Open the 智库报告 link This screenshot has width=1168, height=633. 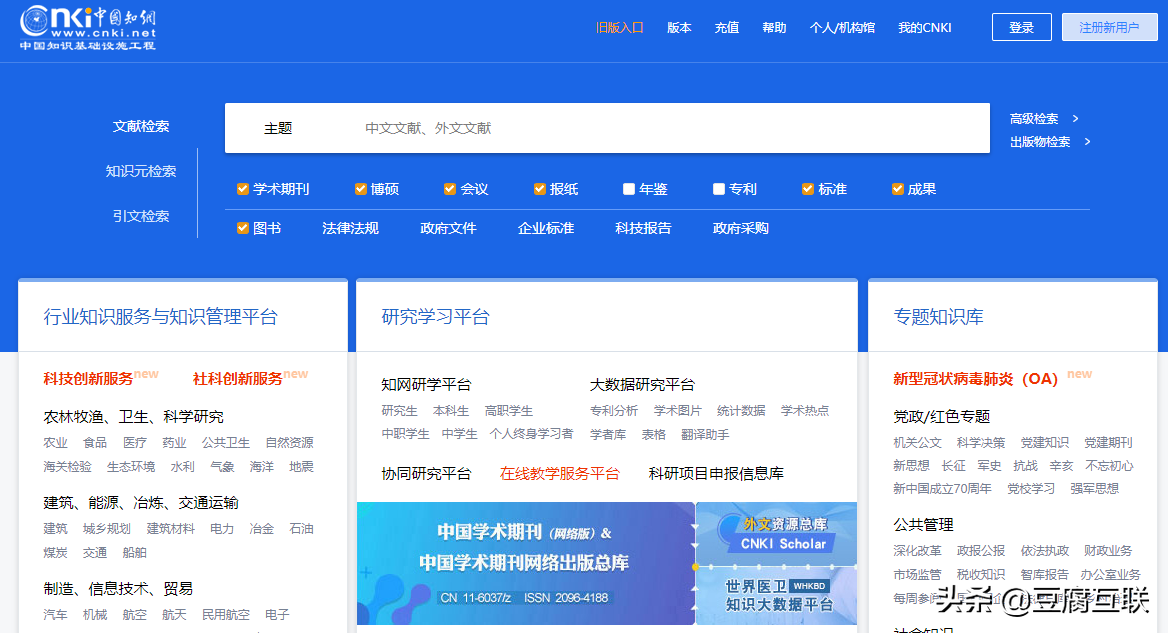click(x=1044, y=575)
